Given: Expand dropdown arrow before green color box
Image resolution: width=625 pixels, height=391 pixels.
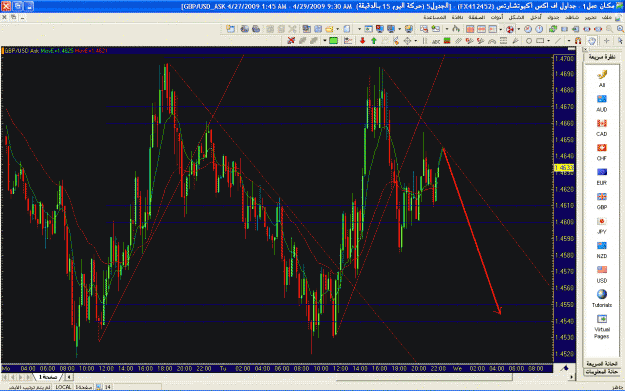Looking at the screenshot, I should [x=325, y=41].
